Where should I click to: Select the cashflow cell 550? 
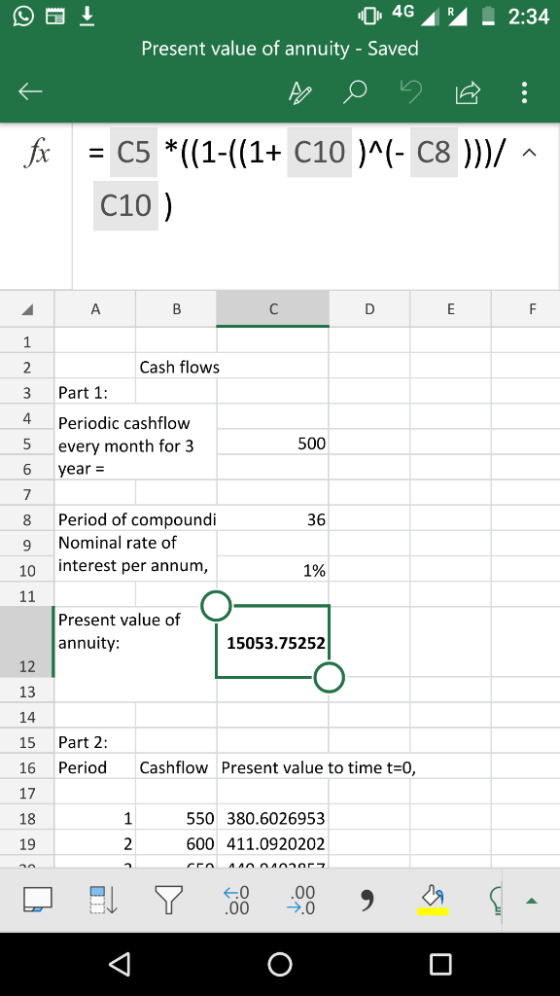pos(177,818)
